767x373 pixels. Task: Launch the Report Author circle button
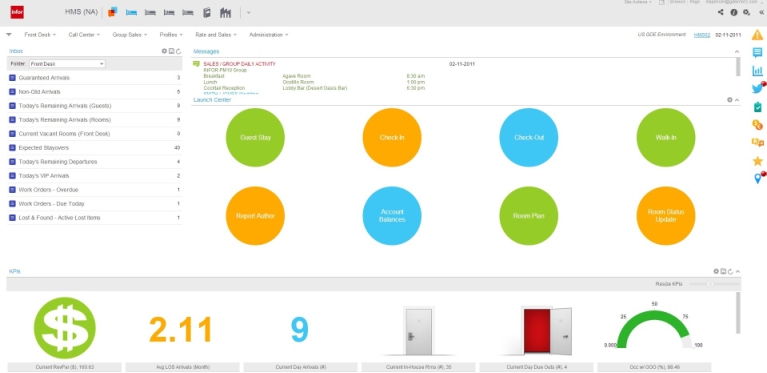coord(255,216)
